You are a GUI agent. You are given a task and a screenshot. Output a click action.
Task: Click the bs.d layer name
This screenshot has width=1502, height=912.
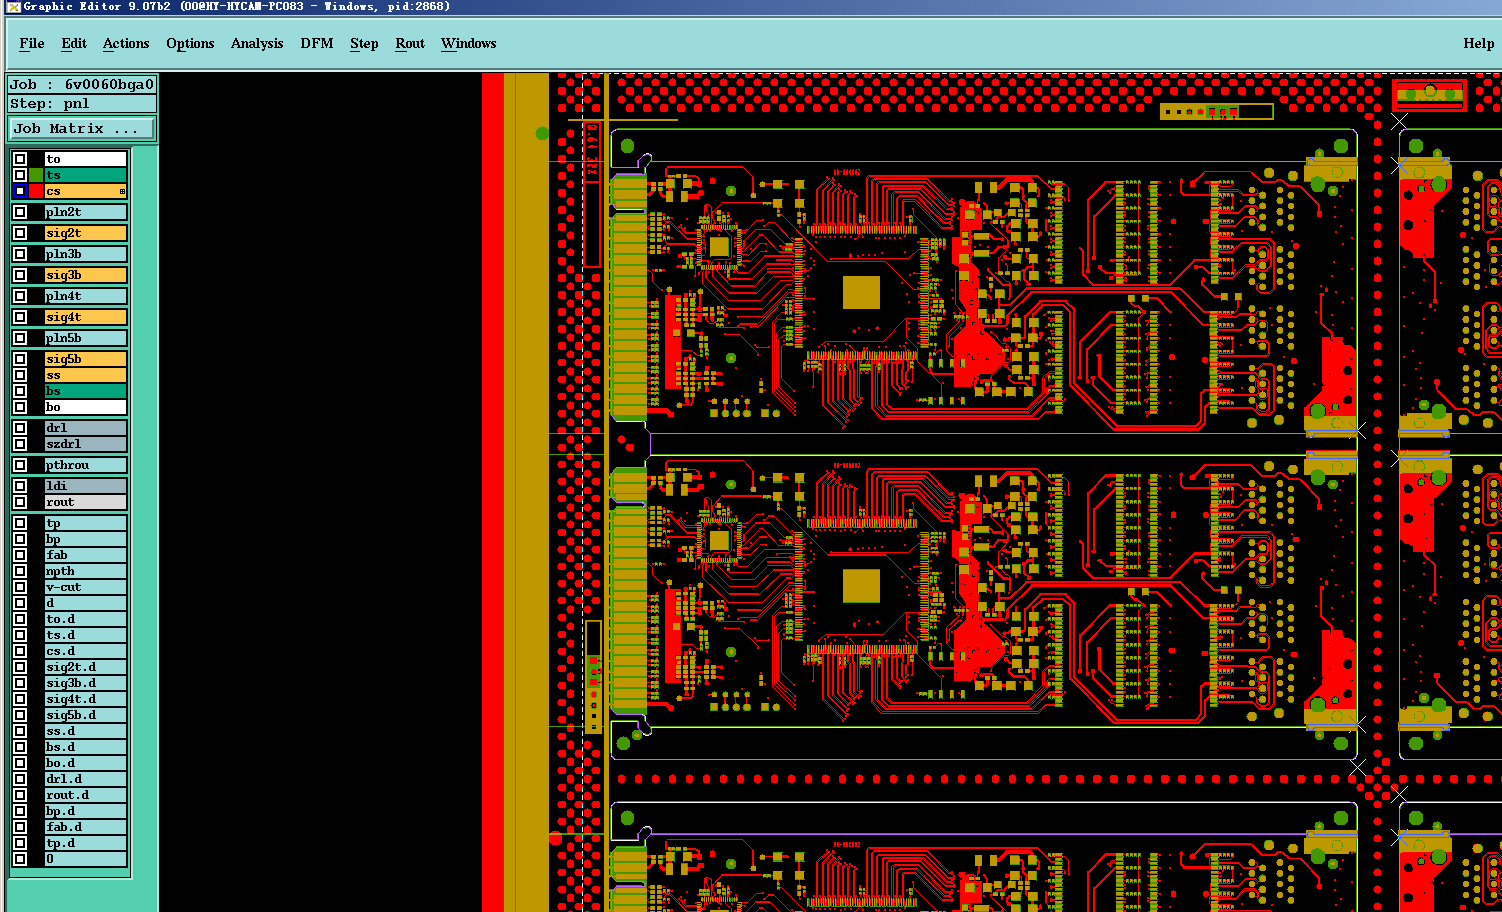click(x=85, y=747)
